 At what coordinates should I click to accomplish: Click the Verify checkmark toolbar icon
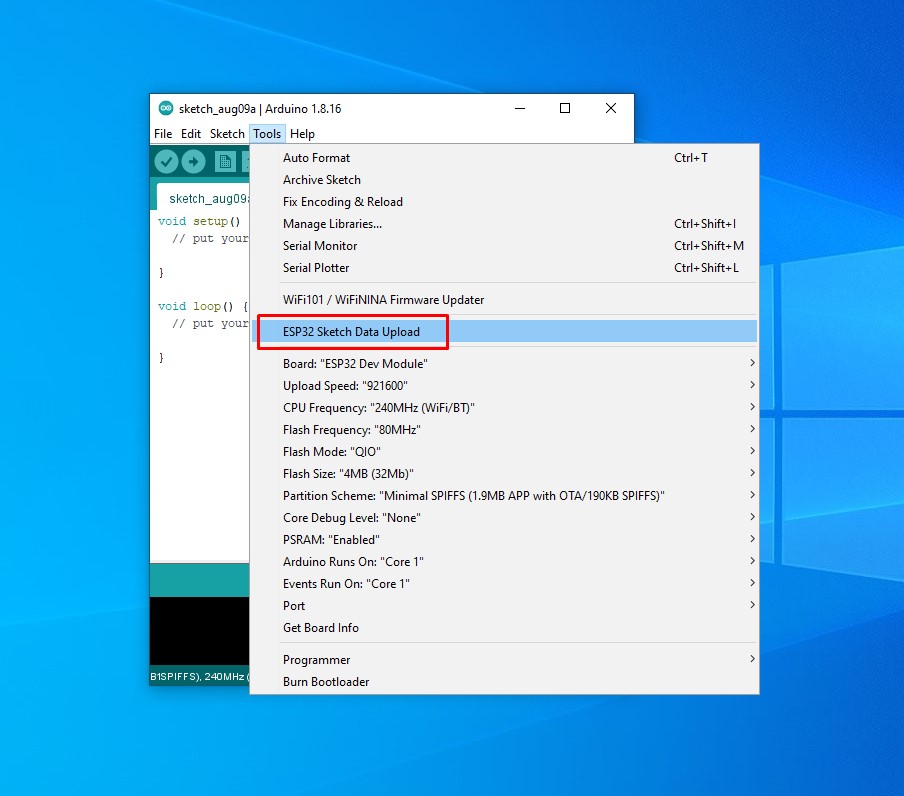click(x=166, y=162)
